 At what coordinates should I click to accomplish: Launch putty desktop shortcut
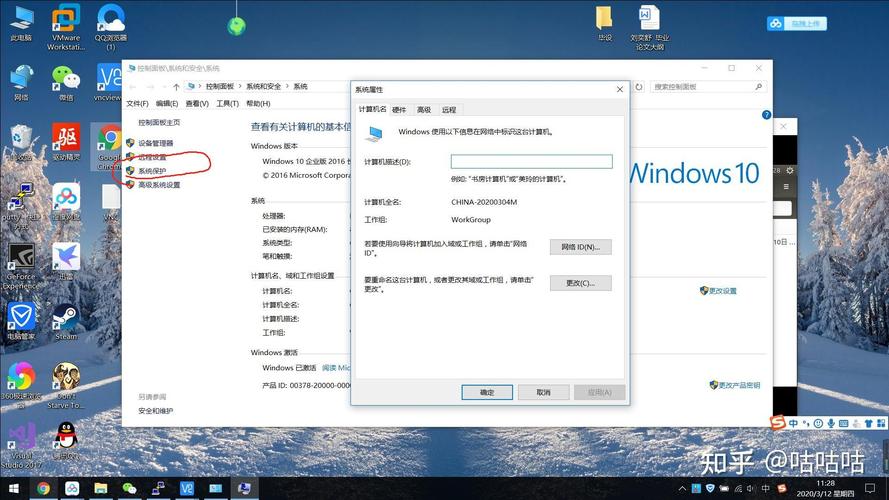tap(21, 206)
